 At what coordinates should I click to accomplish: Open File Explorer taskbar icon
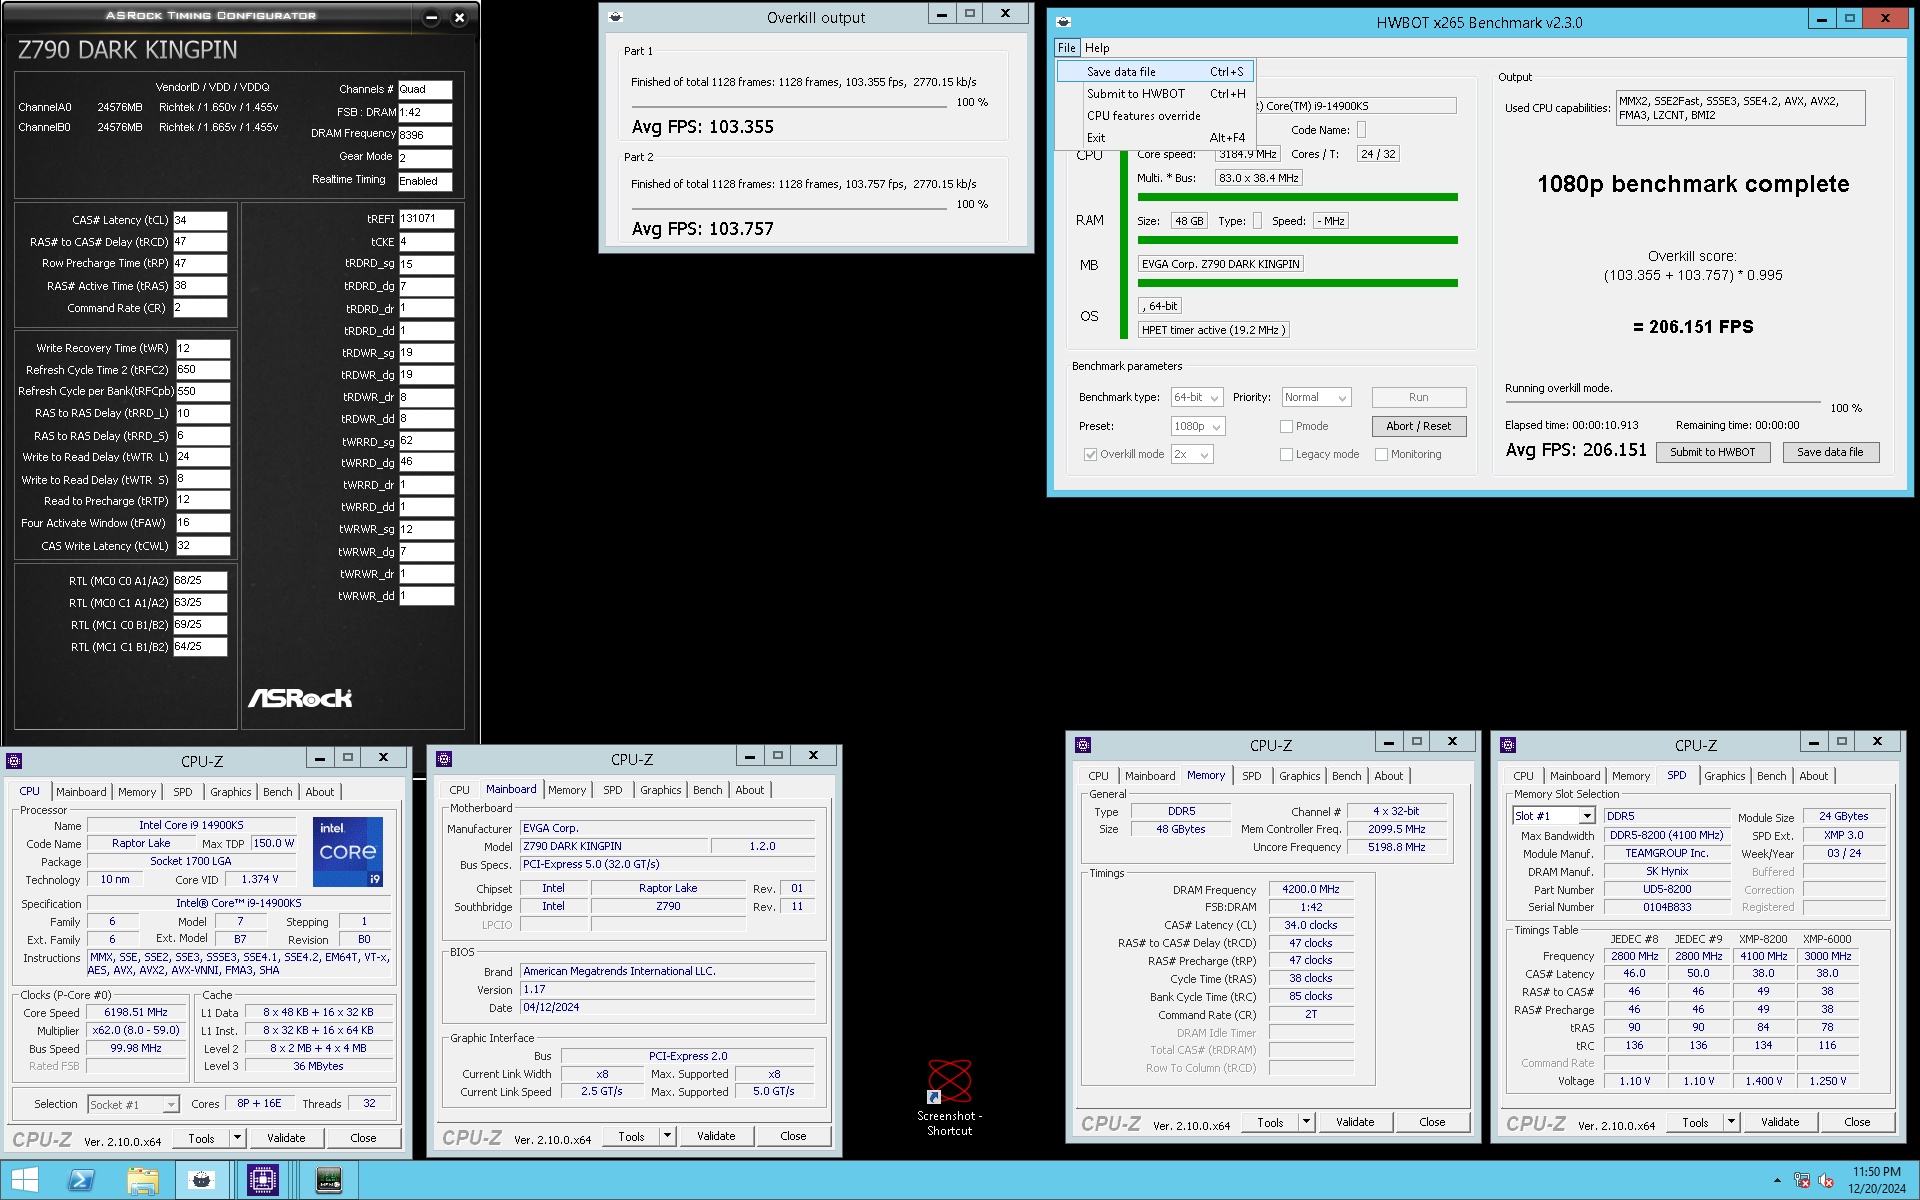pos(142,1180)
